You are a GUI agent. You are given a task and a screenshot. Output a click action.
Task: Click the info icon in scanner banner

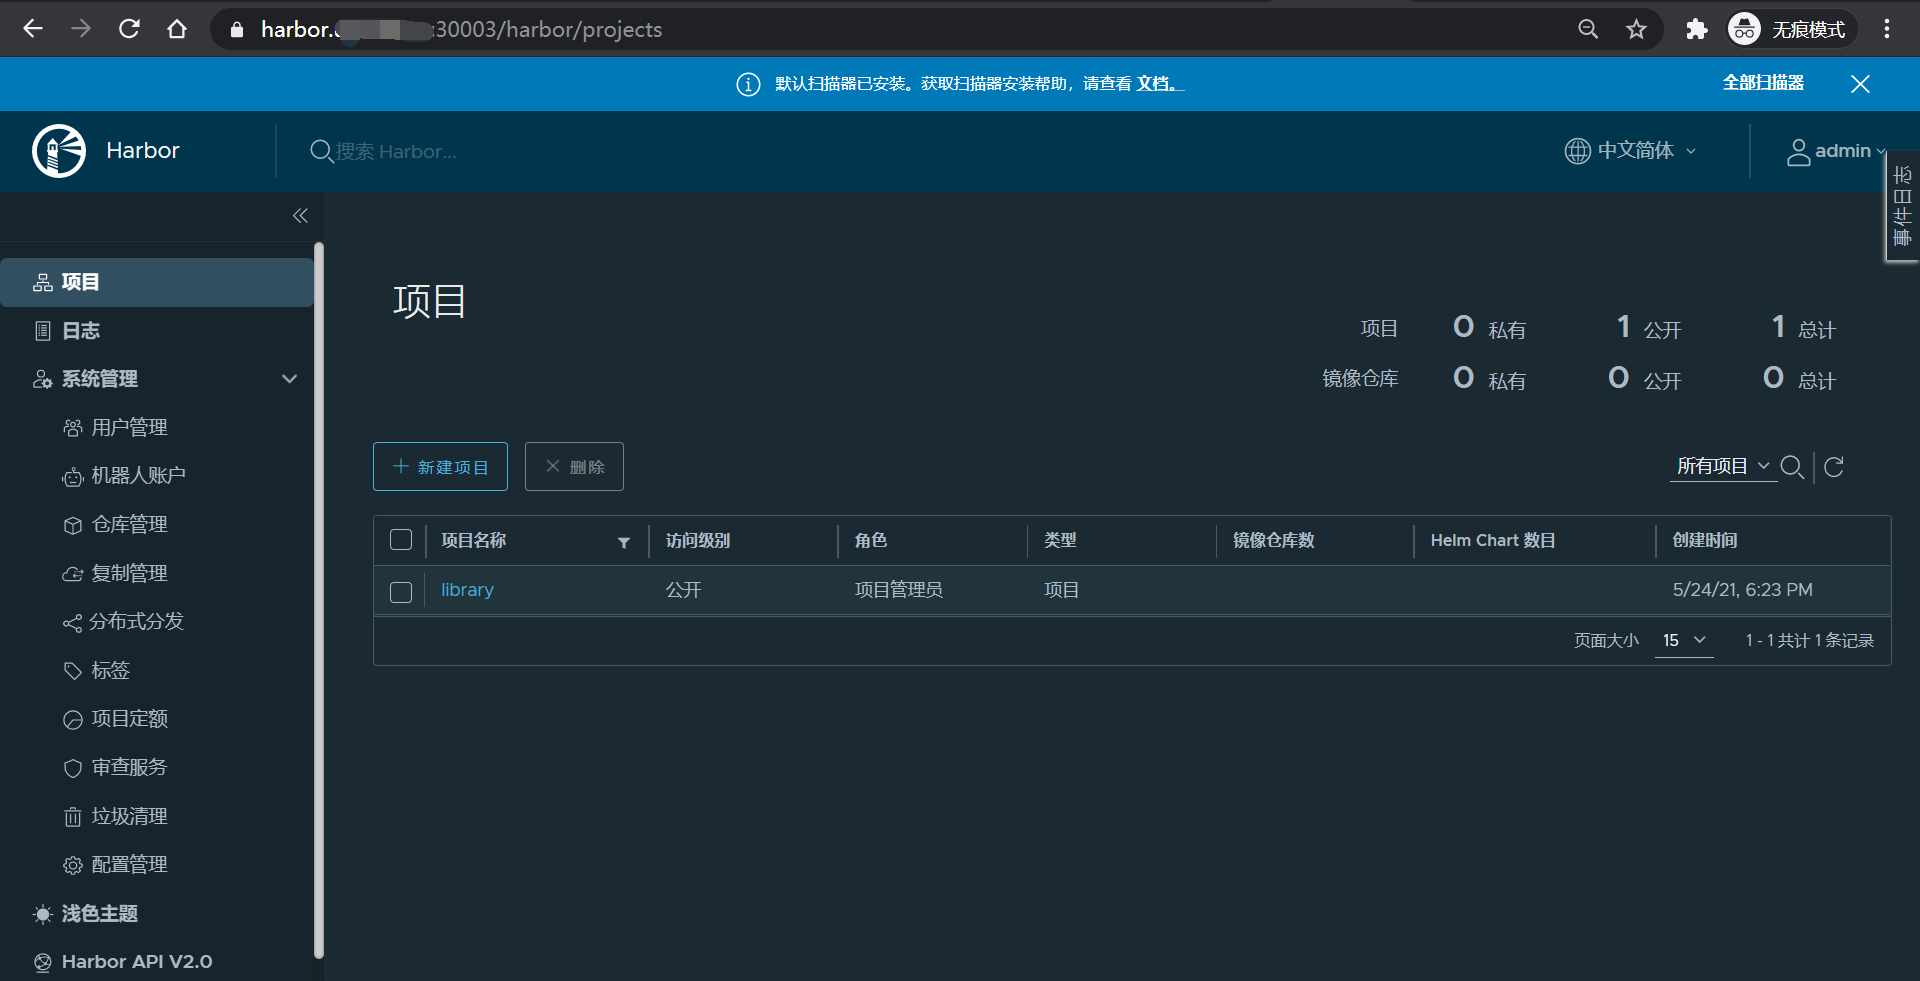click(x=748, y=84)
